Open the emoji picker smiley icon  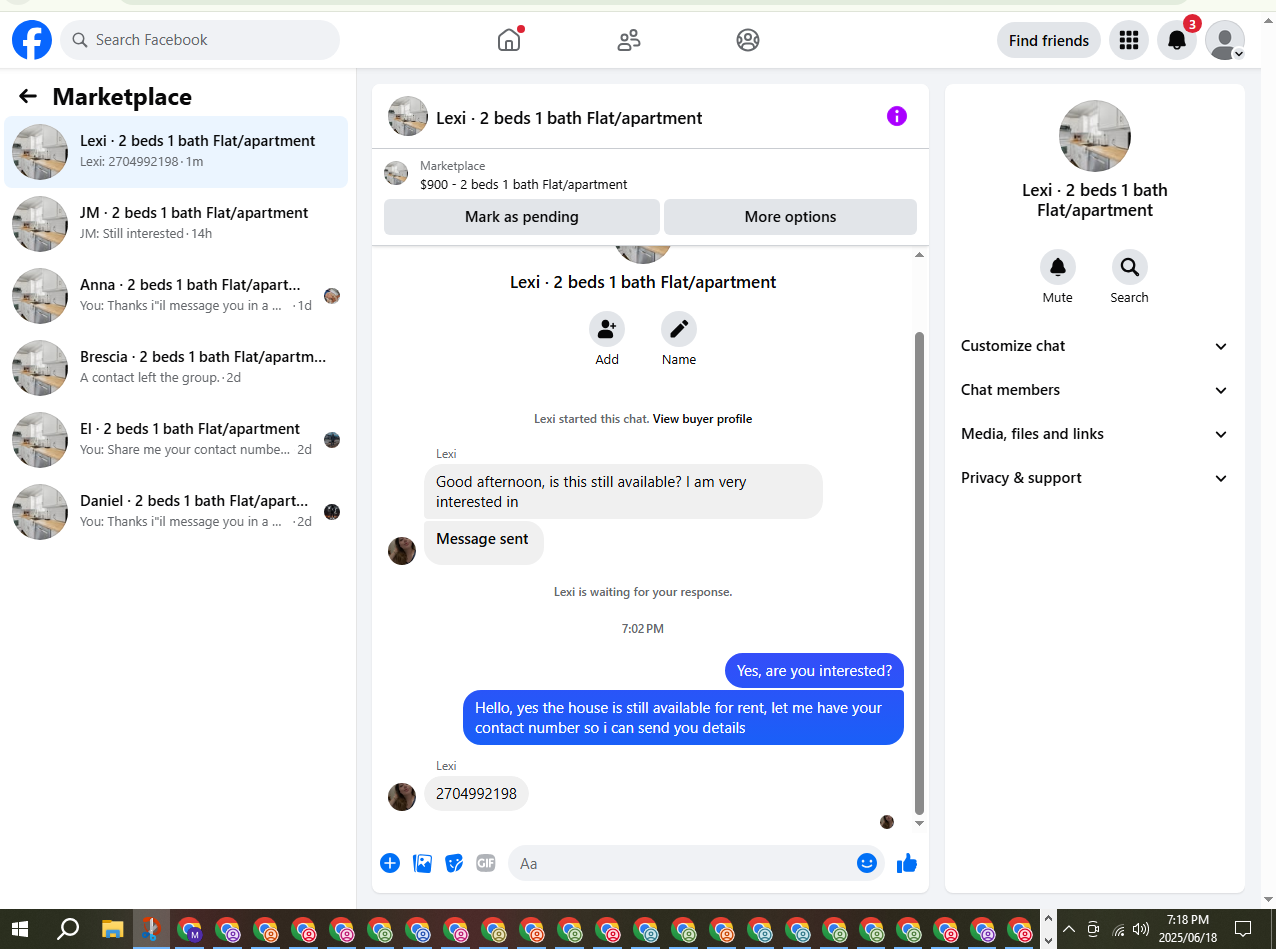pos(867,863)
